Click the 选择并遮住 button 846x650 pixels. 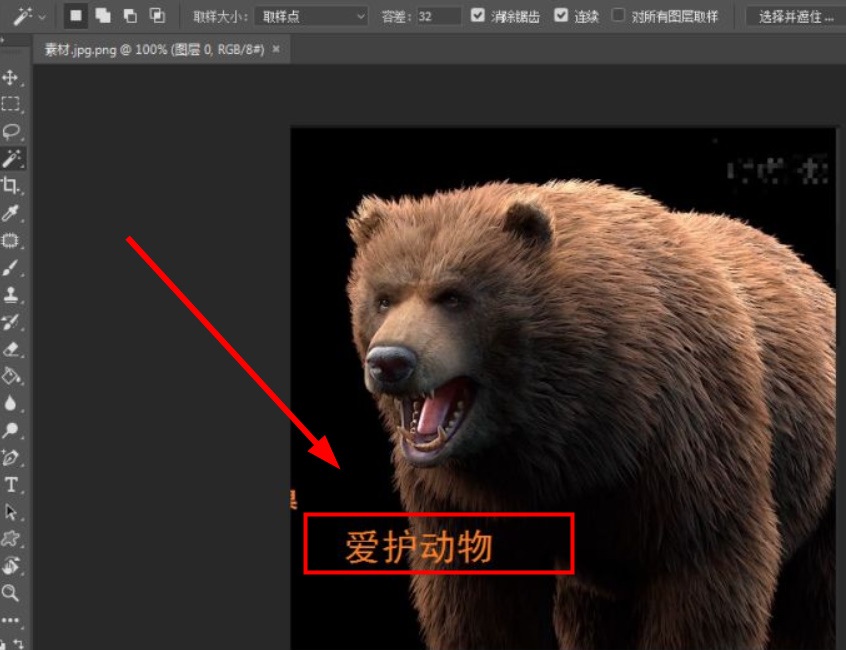tap(796, 16)
